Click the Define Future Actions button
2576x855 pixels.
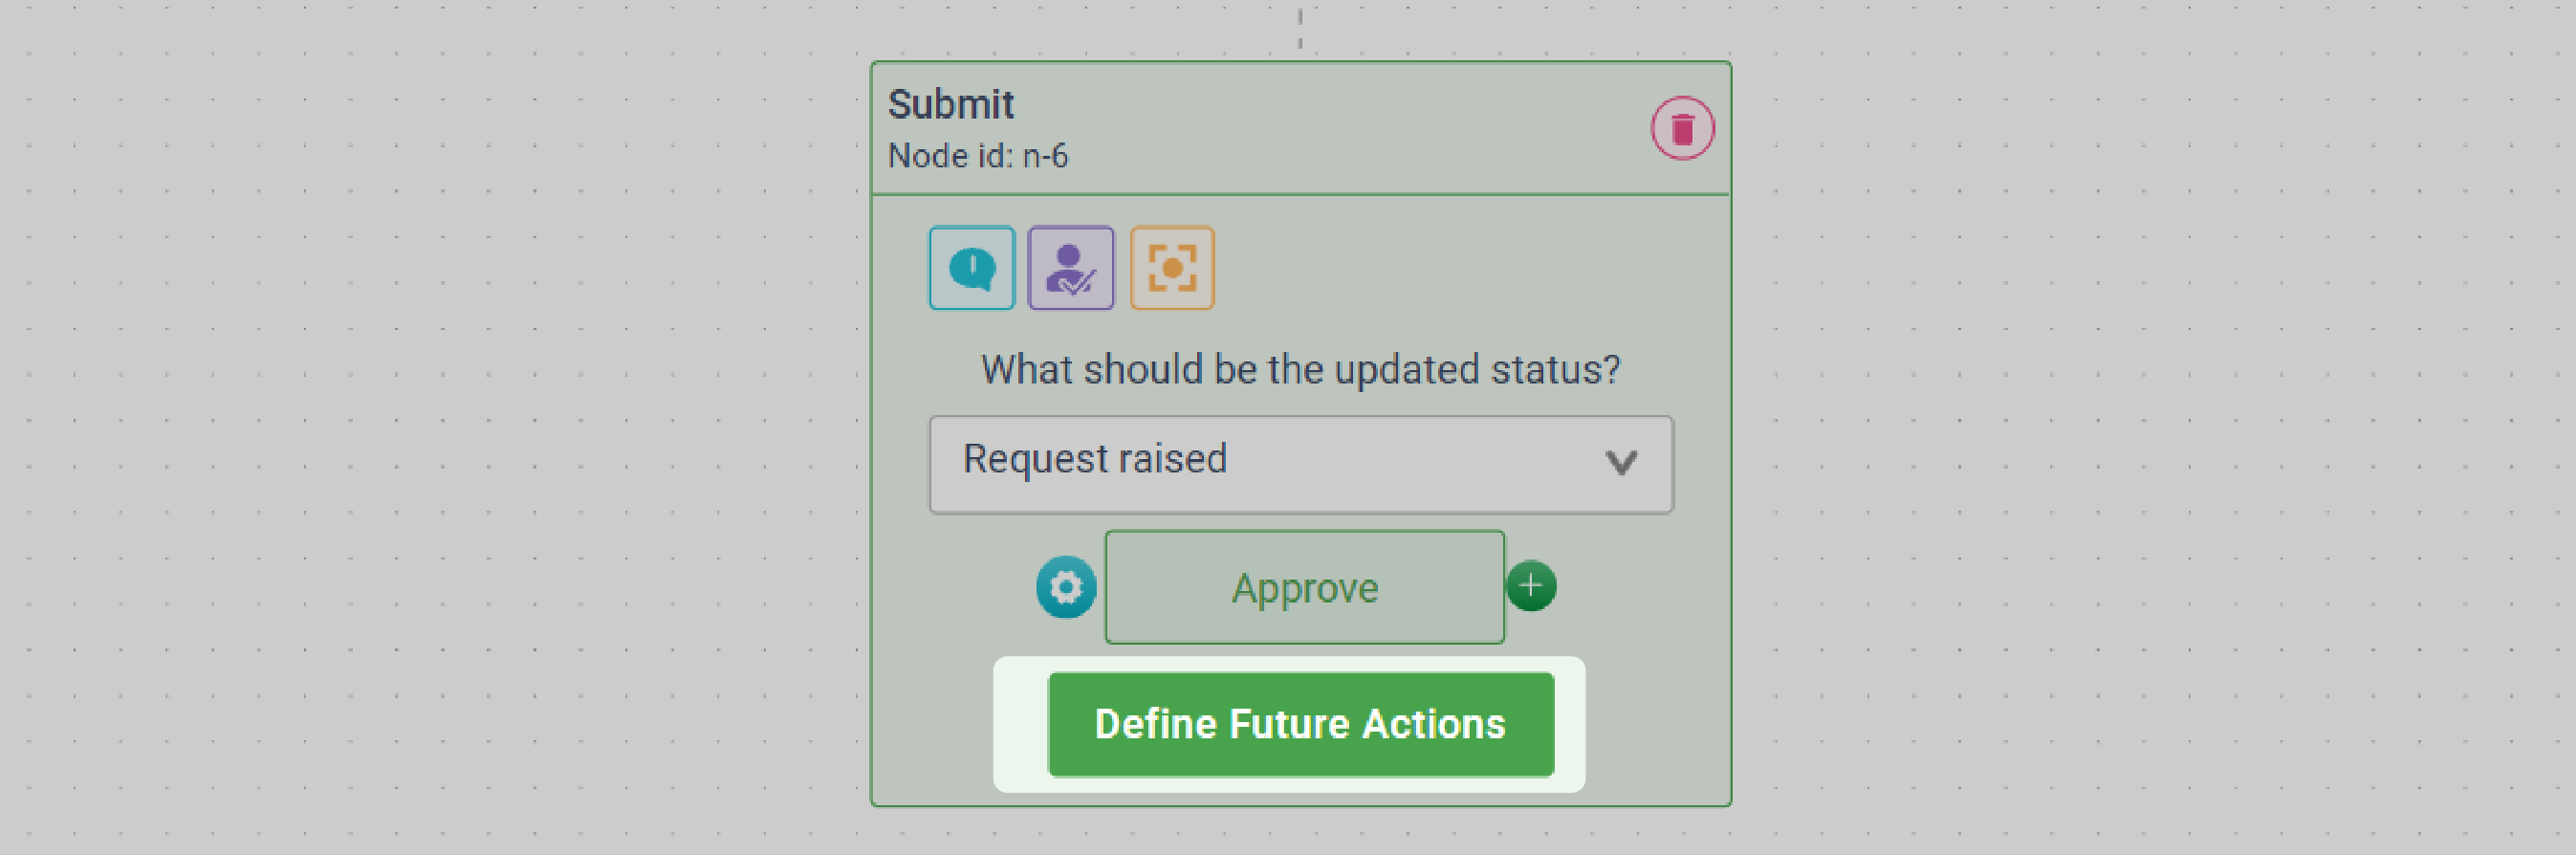pos(1300,724)
